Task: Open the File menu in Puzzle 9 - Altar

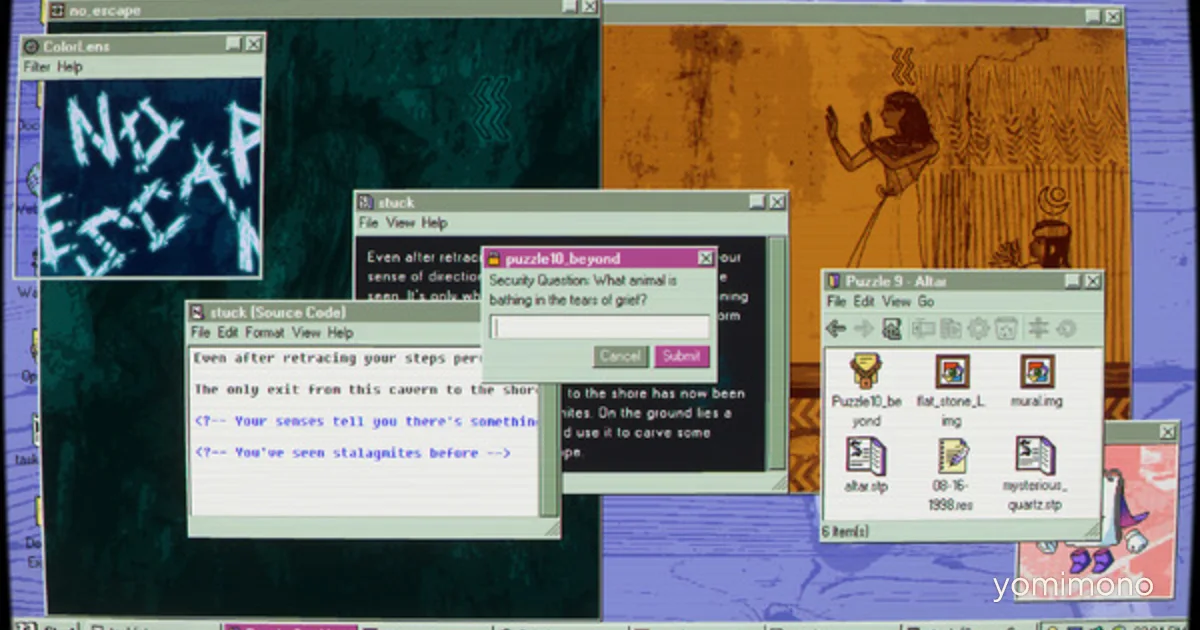Action: point(837,301)
